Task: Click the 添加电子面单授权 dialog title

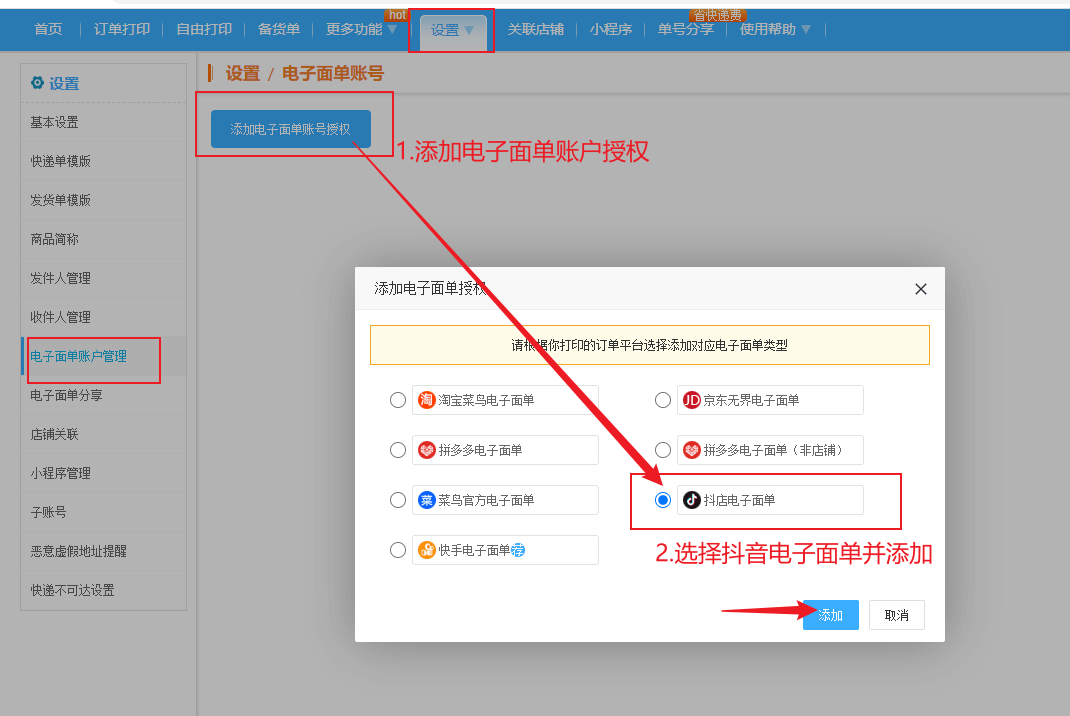Action: (431, 289)
